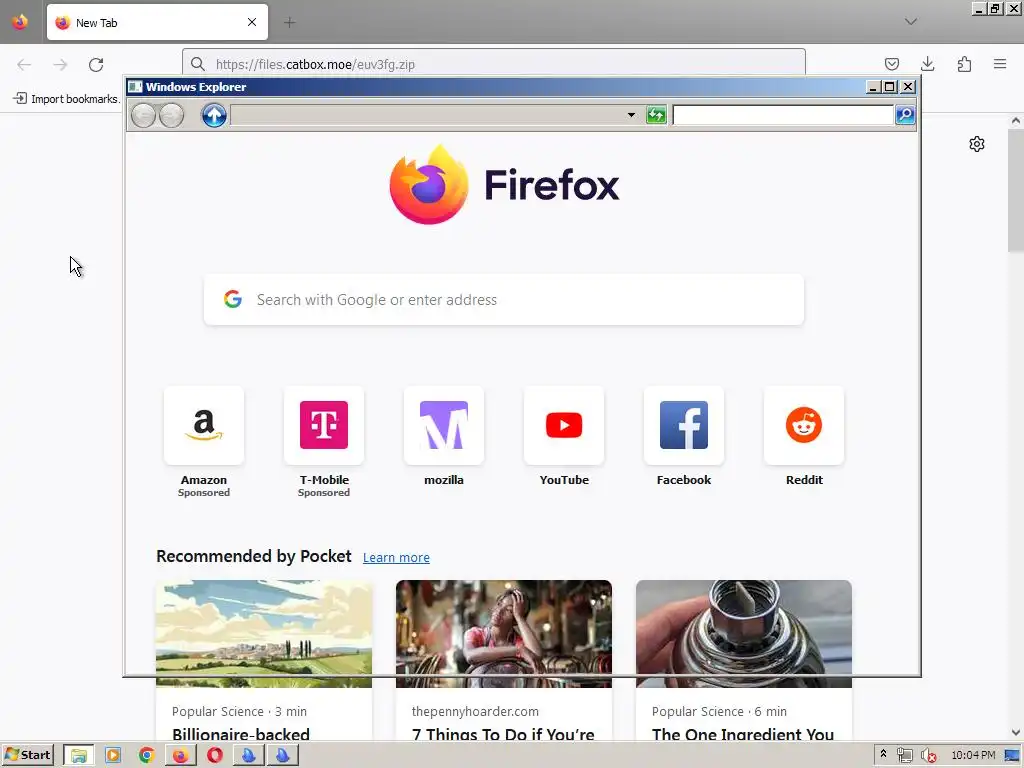The height and width of the screenshot is (768, 1024).
Task: Click the Windows Explorer forward button
Action: [x=171, y=116]
